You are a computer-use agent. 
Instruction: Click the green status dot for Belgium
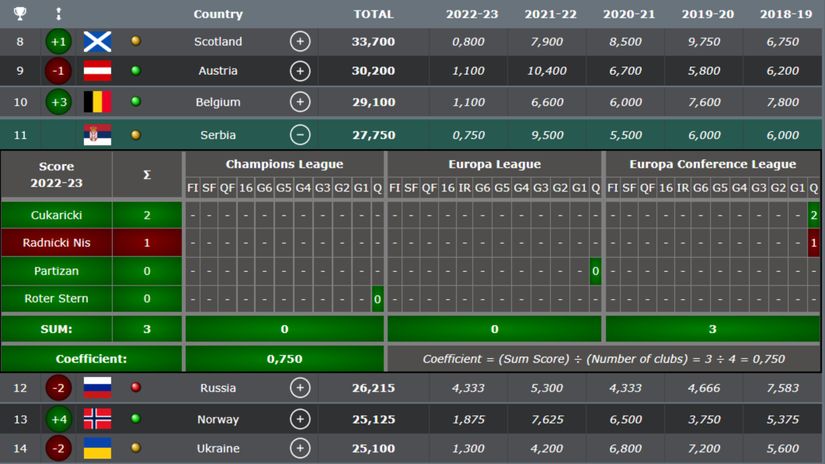click(x=136, y=101)
